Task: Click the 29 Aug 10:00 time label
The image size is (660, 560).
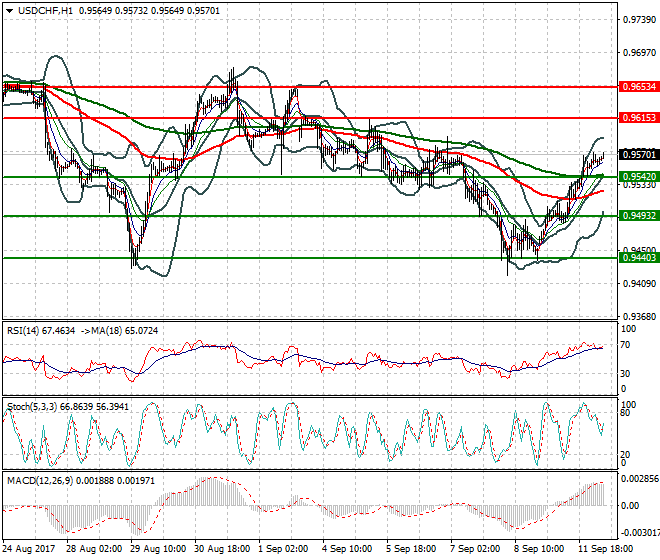Action: [x=158, y=549]
